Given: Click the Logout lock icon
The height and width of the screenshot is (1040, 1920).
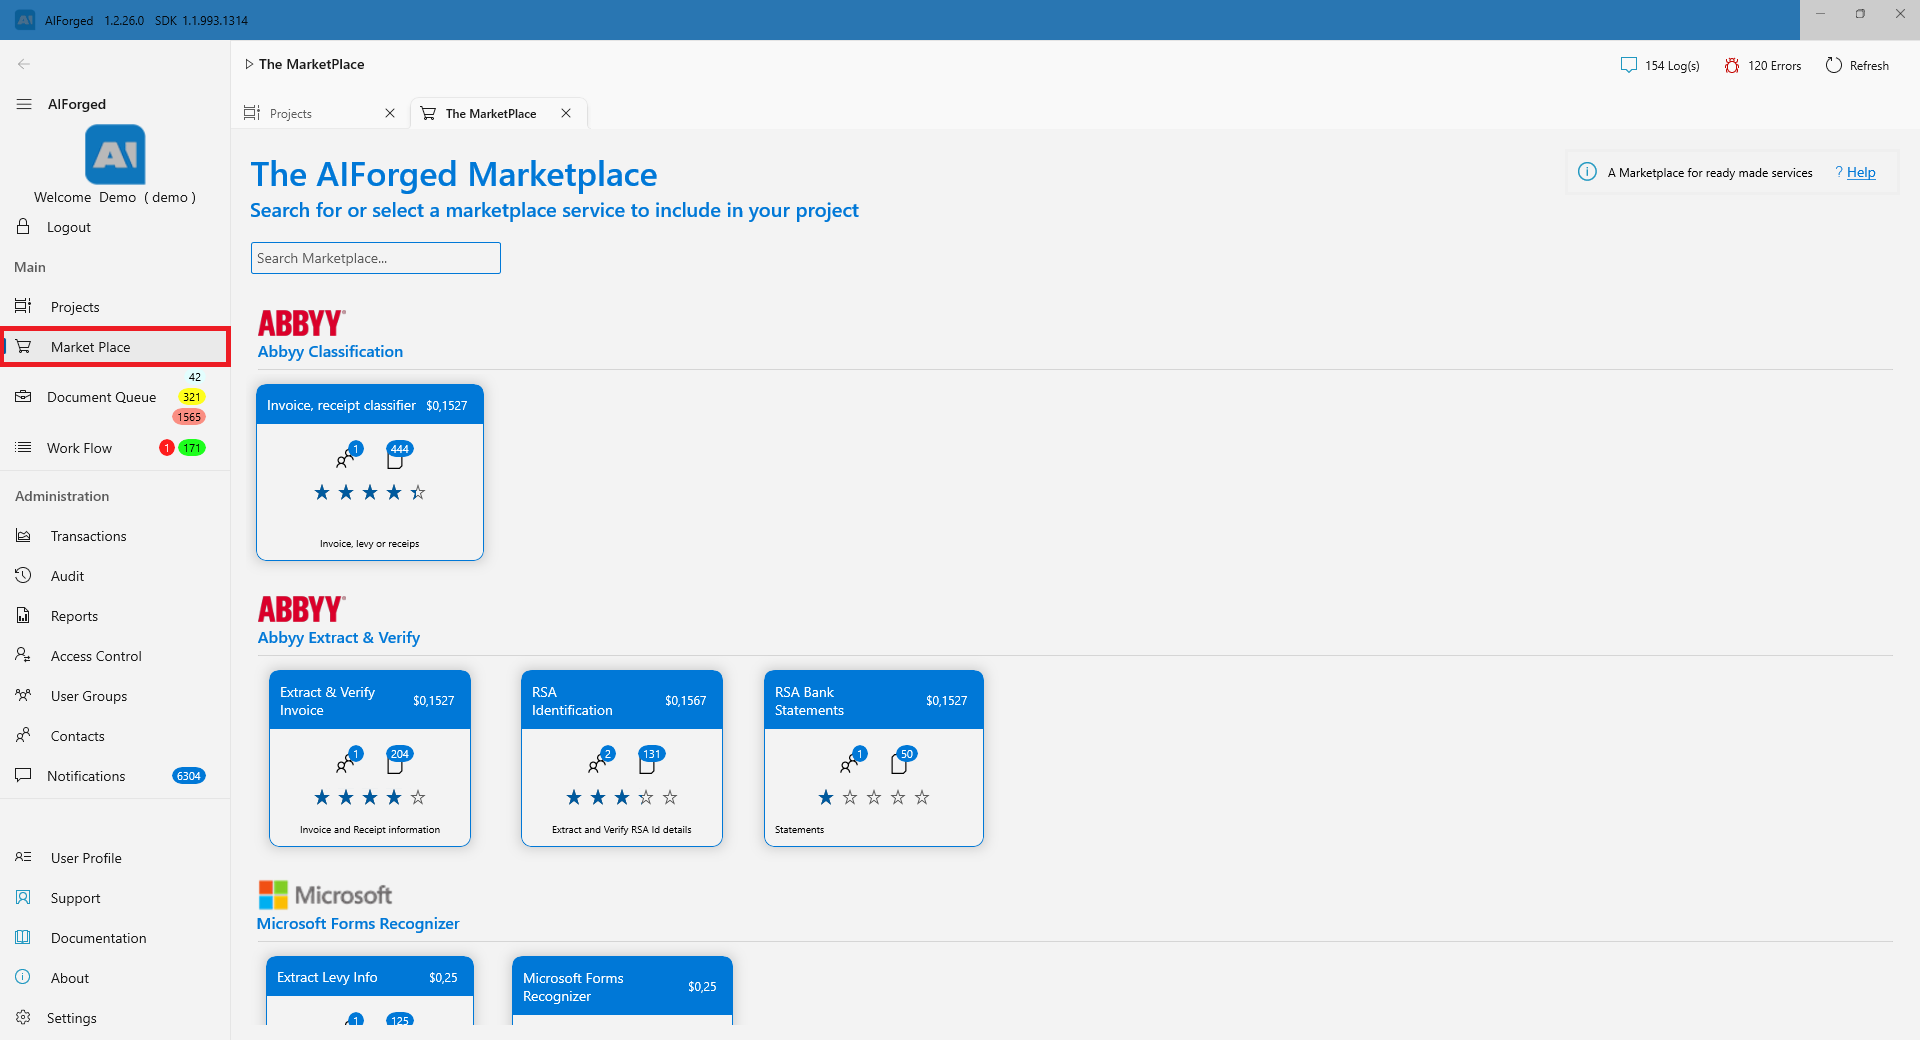Looking at the screenshot, I should pos(23,227).
